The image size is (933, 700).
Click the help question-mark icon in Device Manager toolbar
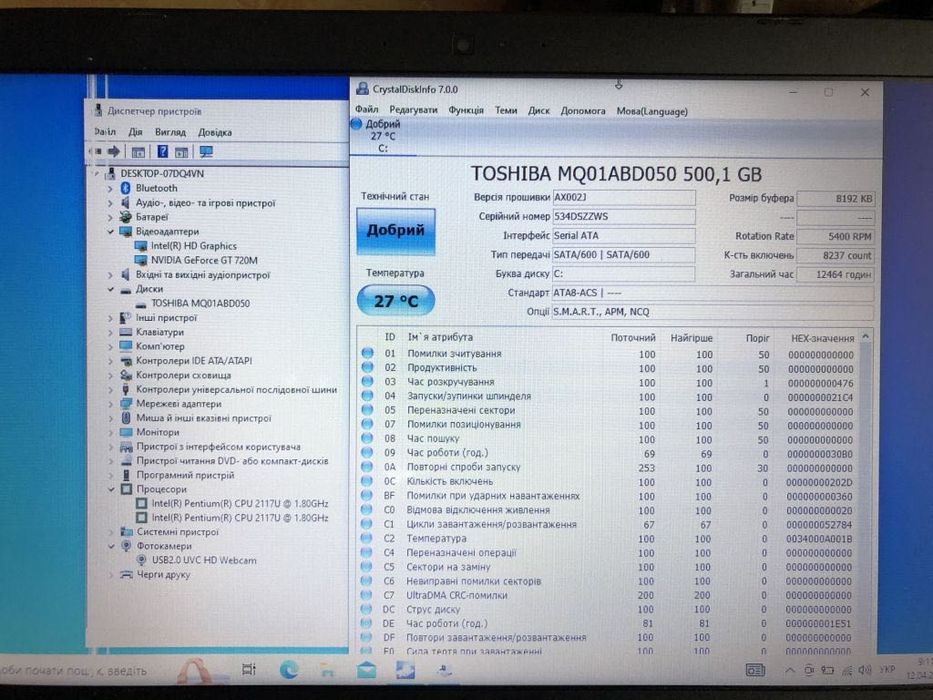(x=162, y=152)
